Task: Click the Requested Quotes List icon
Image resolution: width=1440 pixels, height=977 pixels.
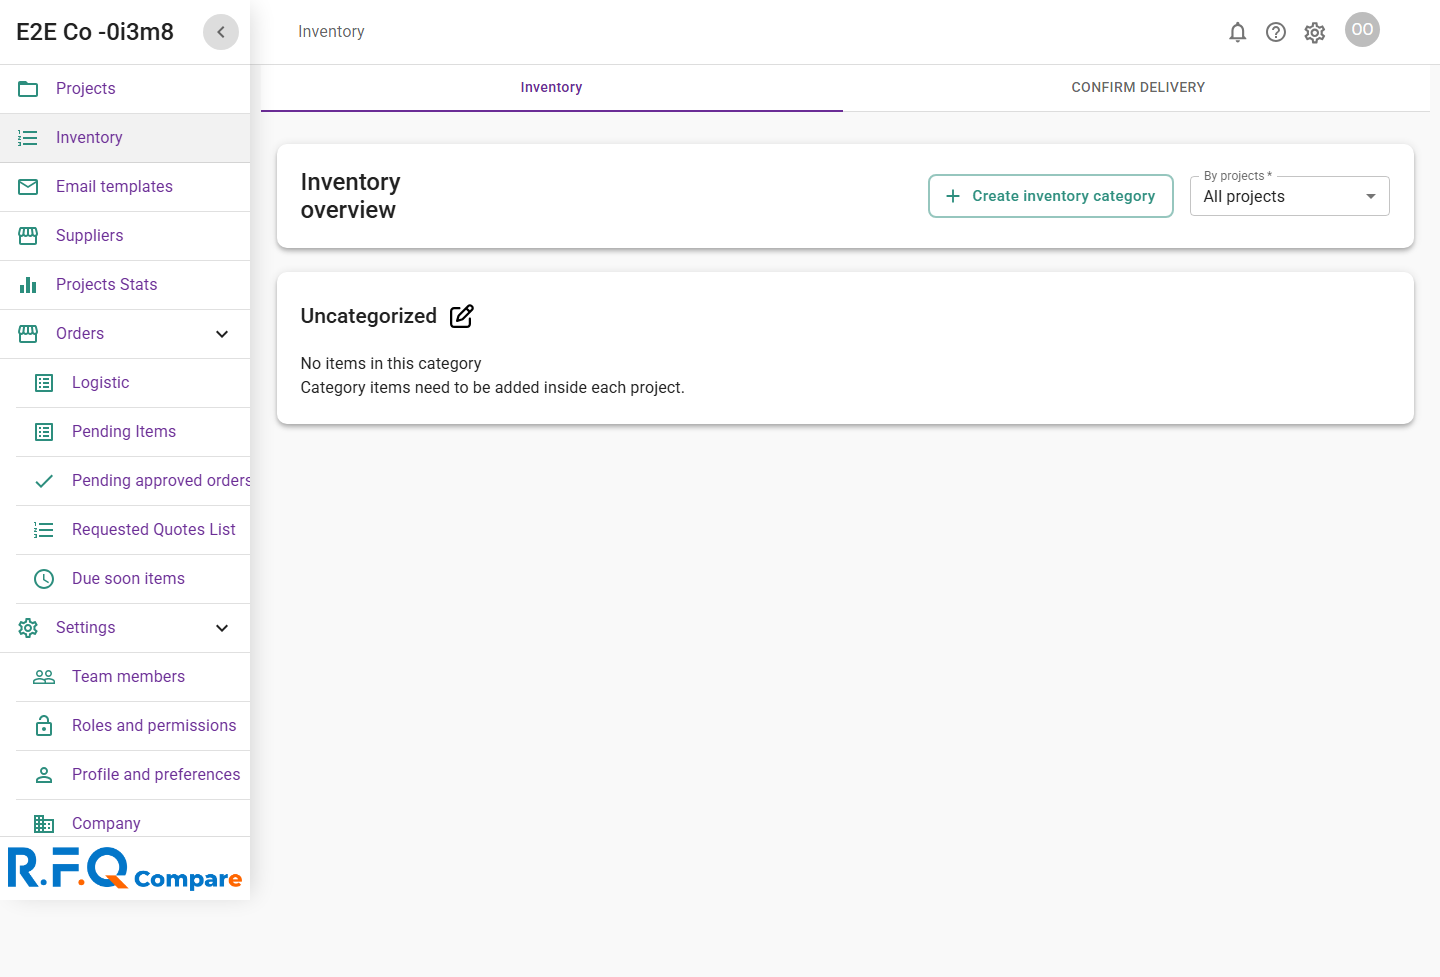Action: click(x=44, y=530)
